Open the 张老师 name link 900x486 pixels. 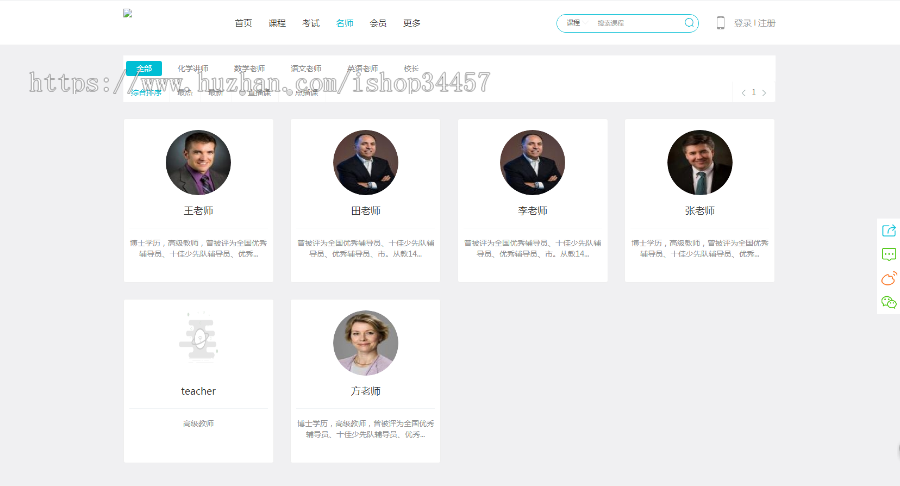click(700, 211)
